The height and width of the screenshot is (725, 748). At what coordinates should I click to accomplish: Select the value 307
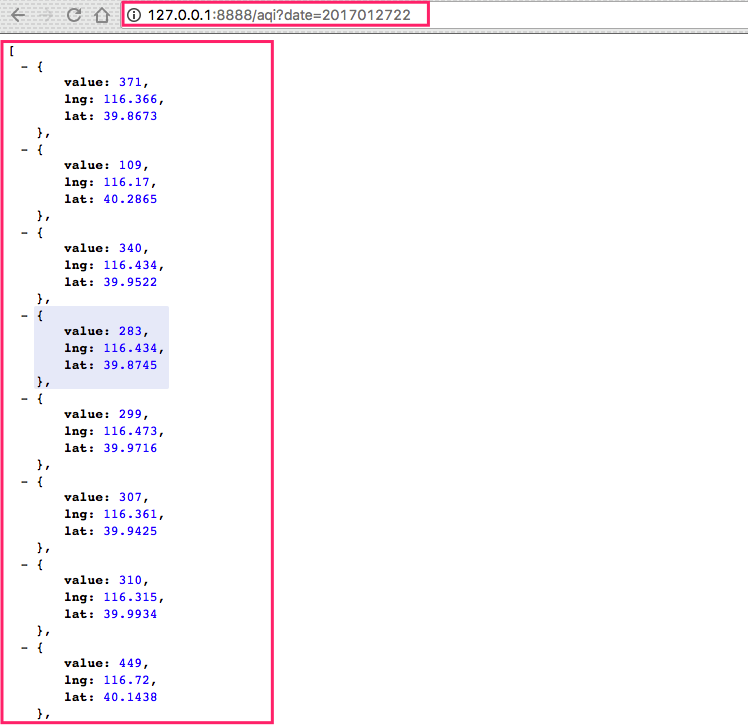(130, 497)
